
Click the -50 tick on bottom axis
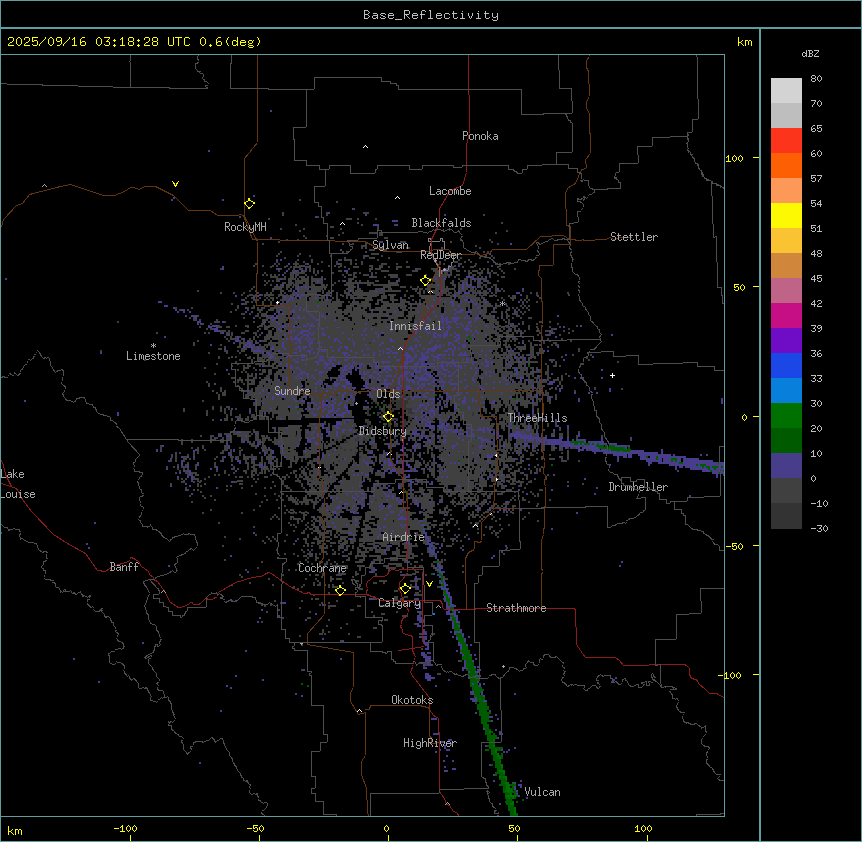[x=255, y=828]
